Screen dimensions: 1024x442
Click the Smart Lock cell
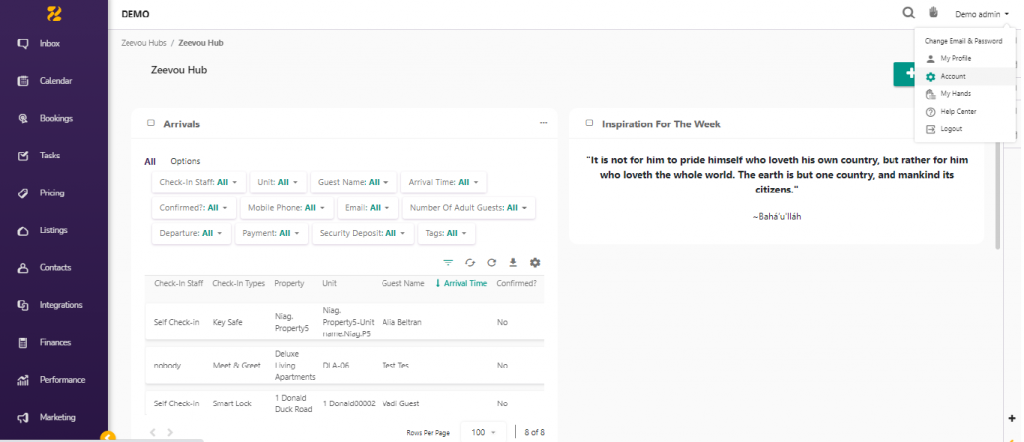pyautogui.click(x=232, y=403)
